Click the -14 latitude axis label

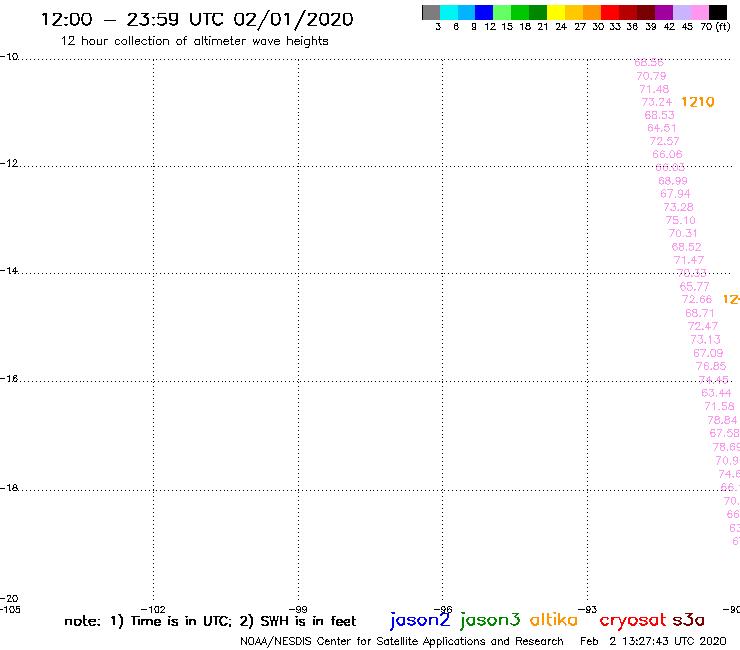(x=9, y=270)
